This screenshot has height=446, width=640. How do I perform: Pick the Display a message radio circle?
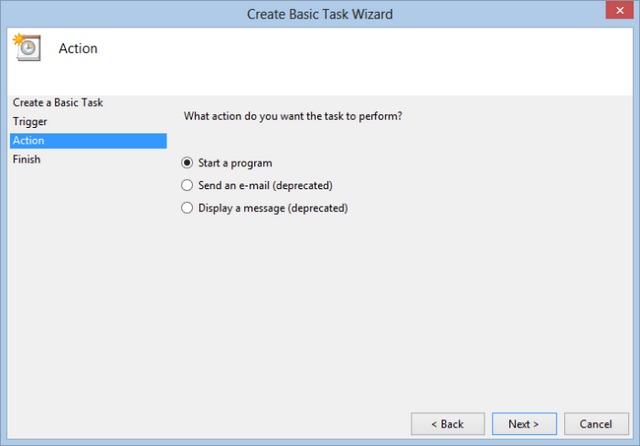pyautogui.click(x=187, y=208)
